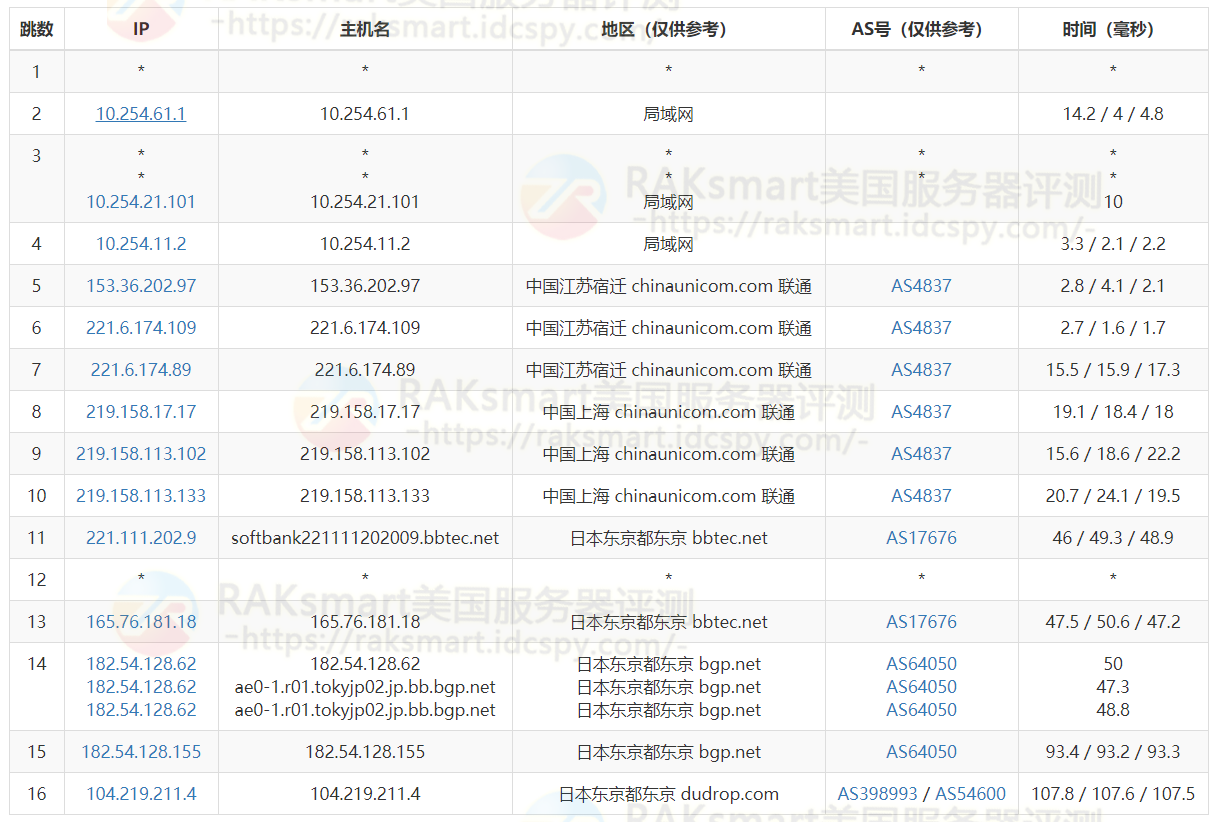The height and width of the screenshot is (822, 1215).
Task: Open AS4837 link in hop 7 row
Action: 921,370
